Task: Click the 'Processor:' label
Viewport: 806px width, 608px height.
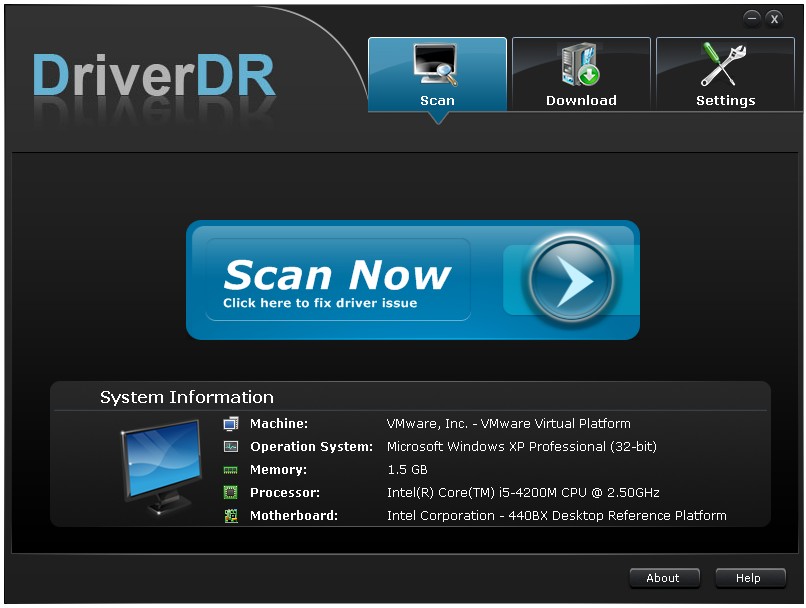Action: click(285, 492)
